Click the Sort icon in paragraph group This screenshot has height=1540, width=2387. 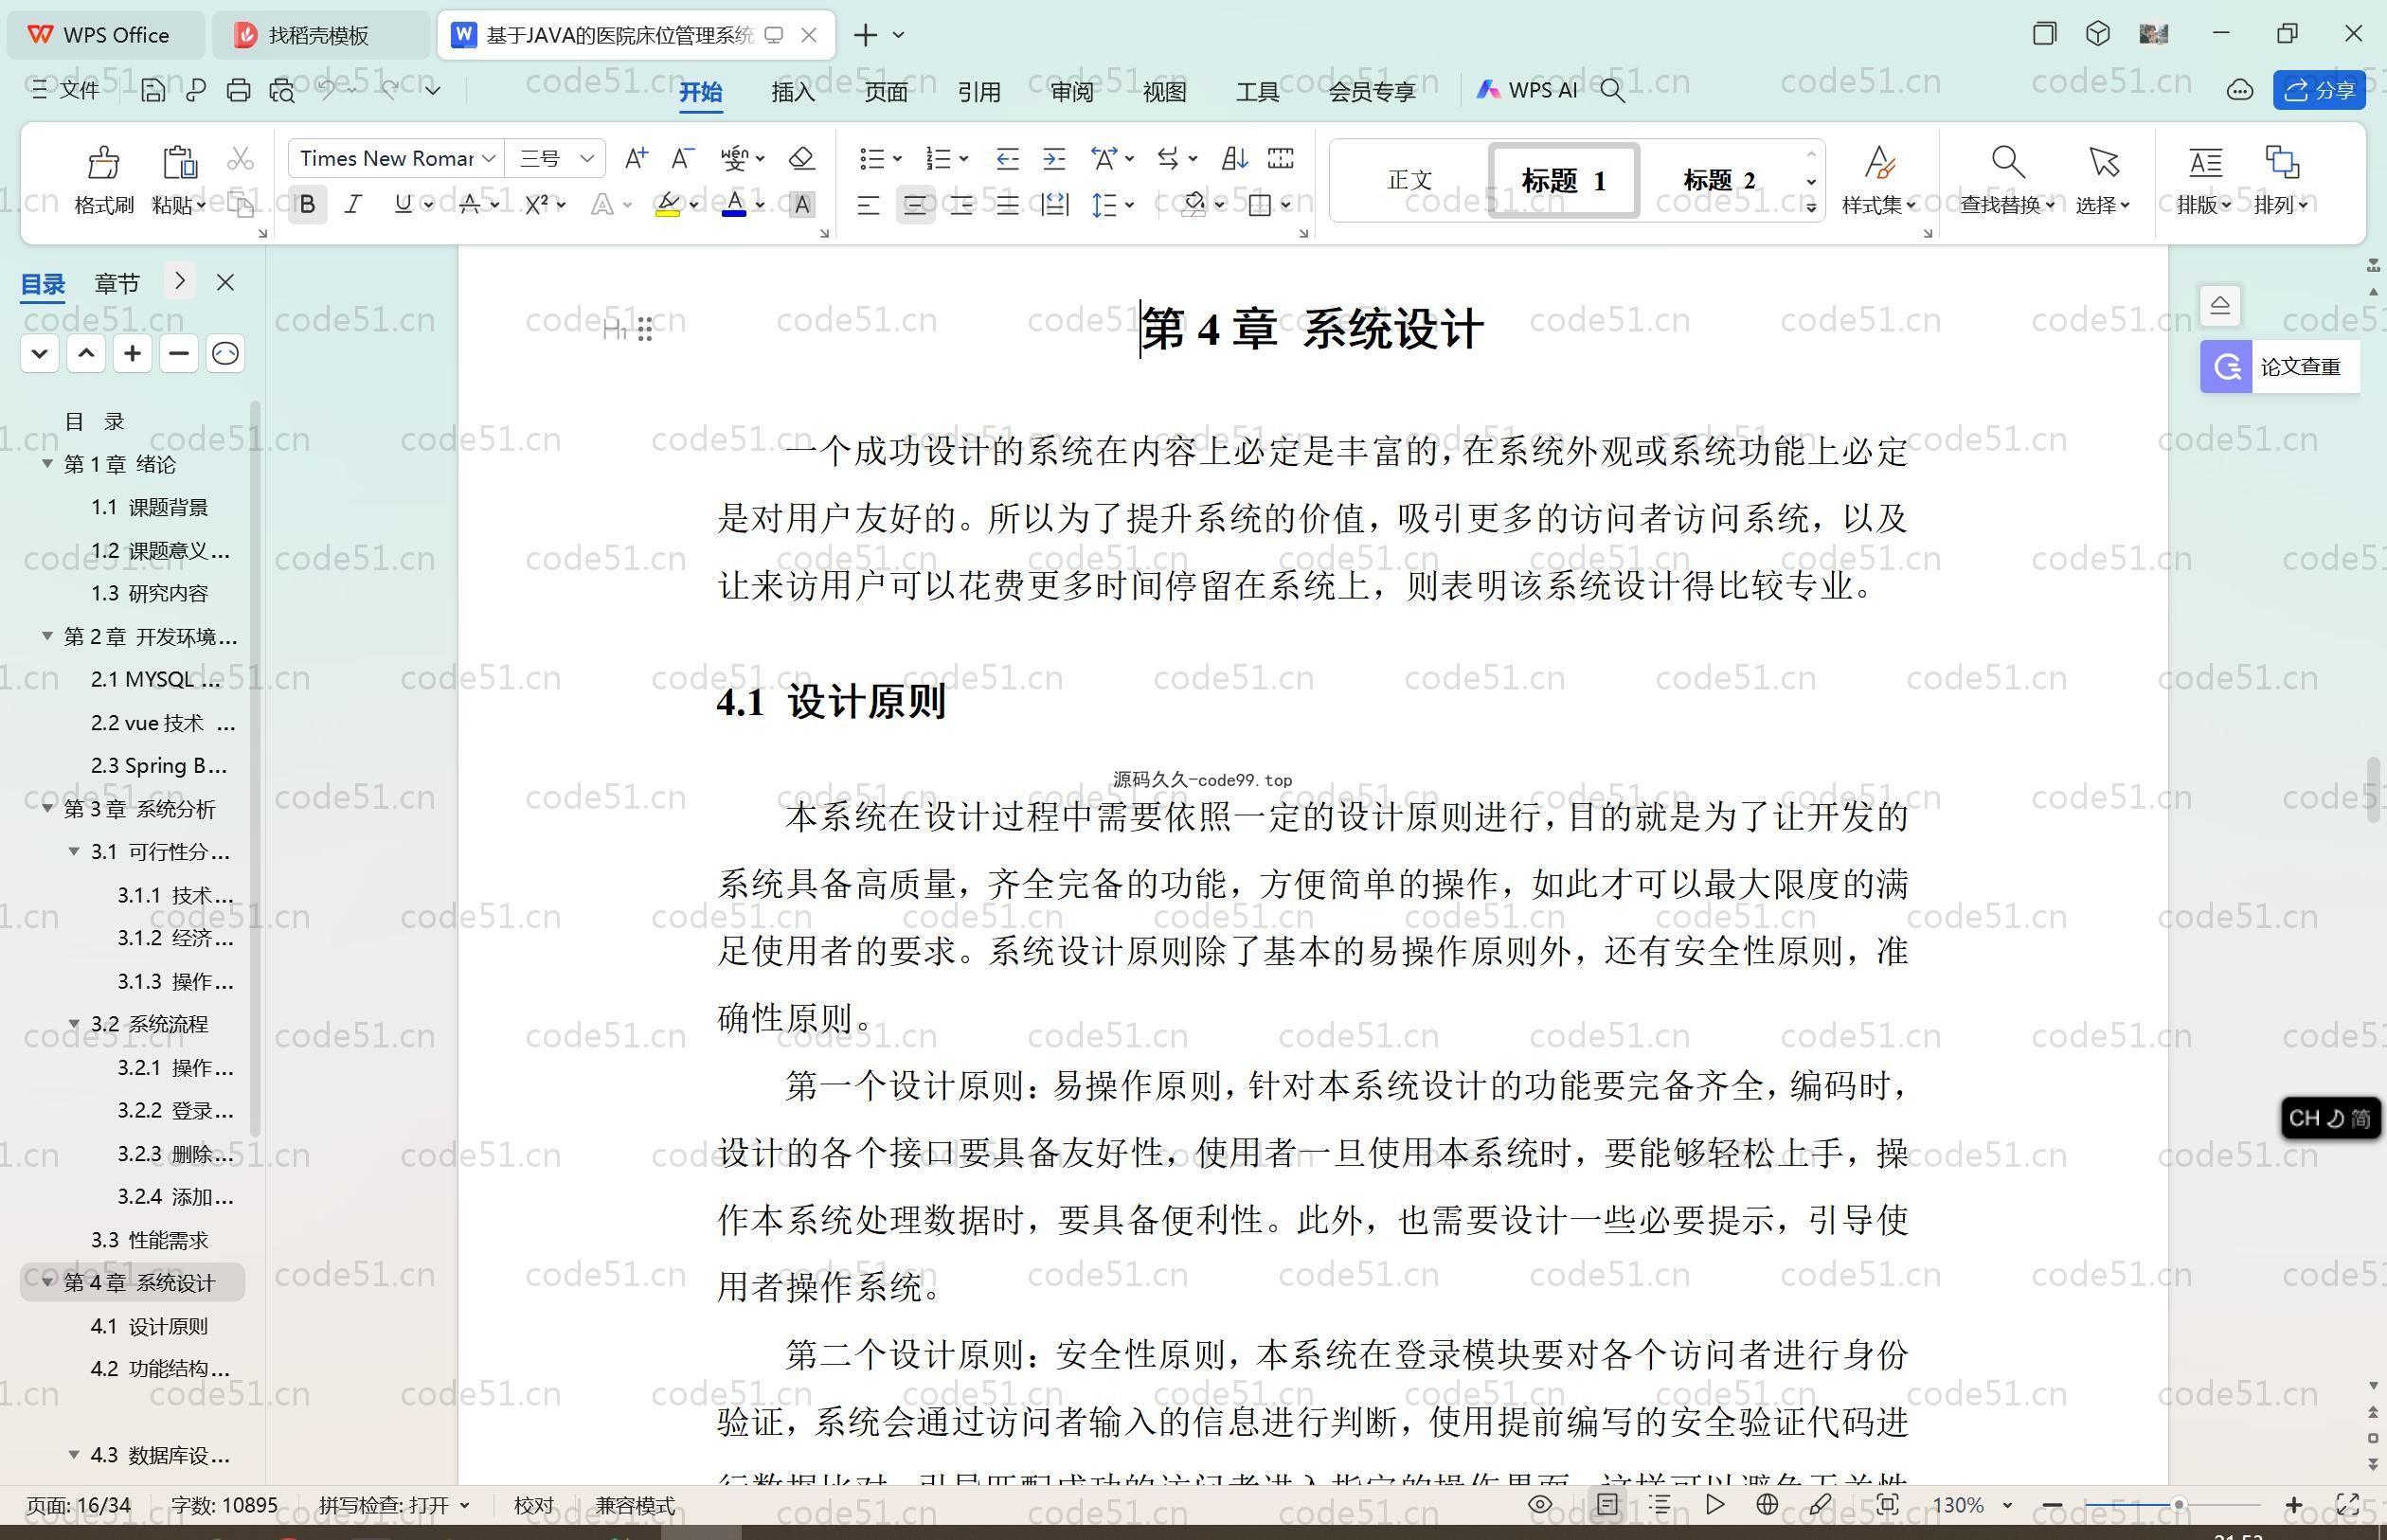point(1234,158)
